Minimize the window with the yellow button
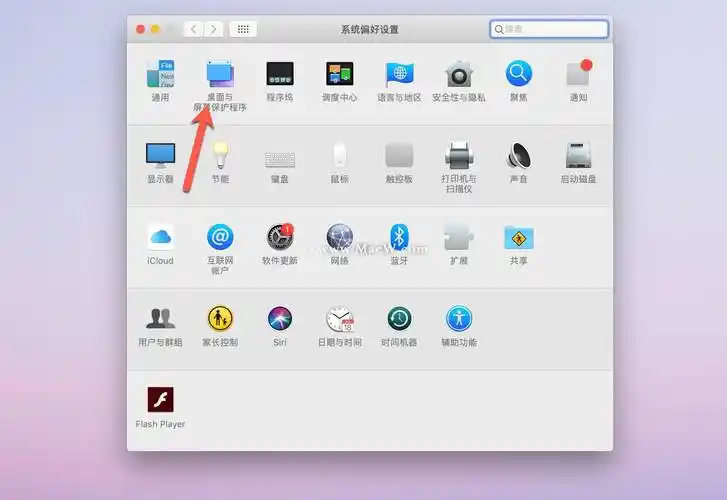This screenshot has width=727, height=500. tap(155, 29)
